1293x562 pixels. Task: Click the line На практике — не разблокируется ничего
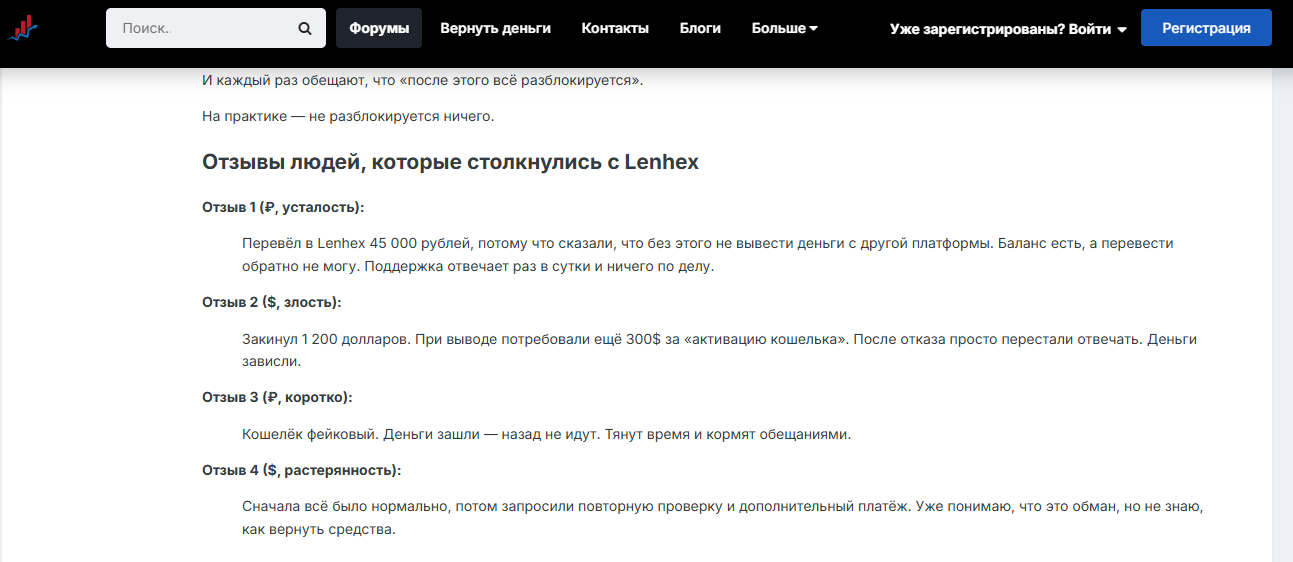coord(348,116)
